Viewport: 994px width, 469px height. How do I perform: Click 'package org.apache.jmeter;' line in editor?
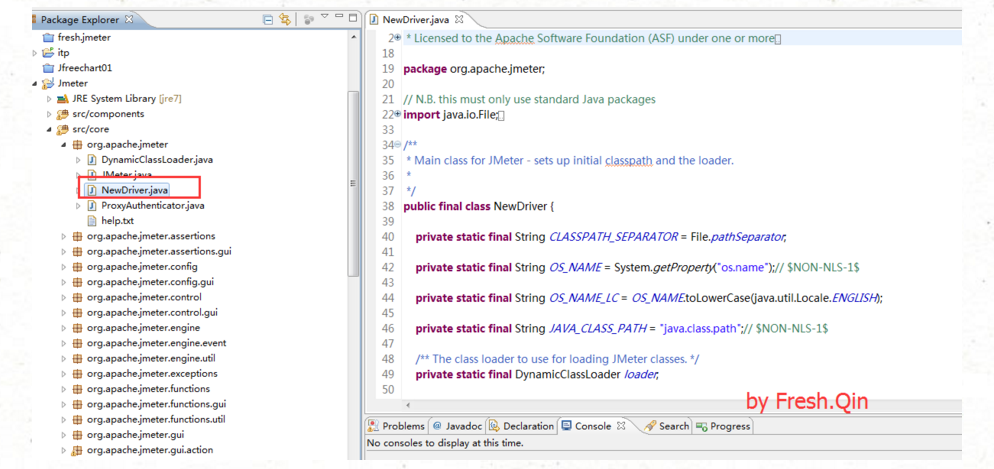pos(474,68)
